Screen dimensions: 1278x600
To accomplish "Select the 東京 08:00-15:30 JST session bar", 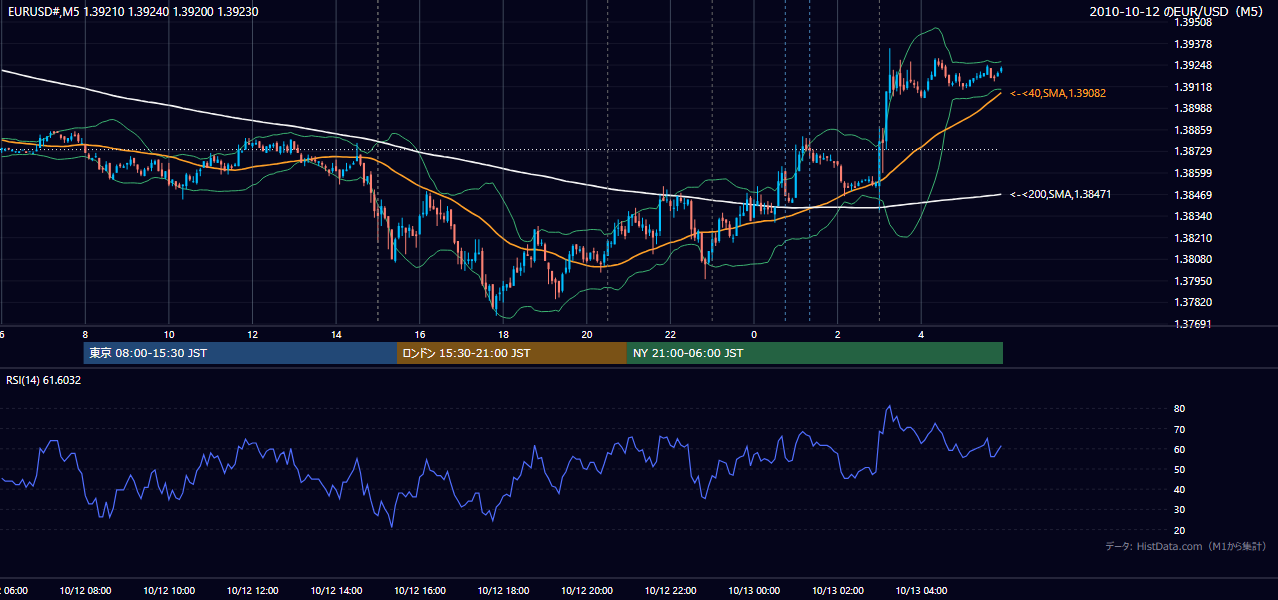I will (240, 353).
